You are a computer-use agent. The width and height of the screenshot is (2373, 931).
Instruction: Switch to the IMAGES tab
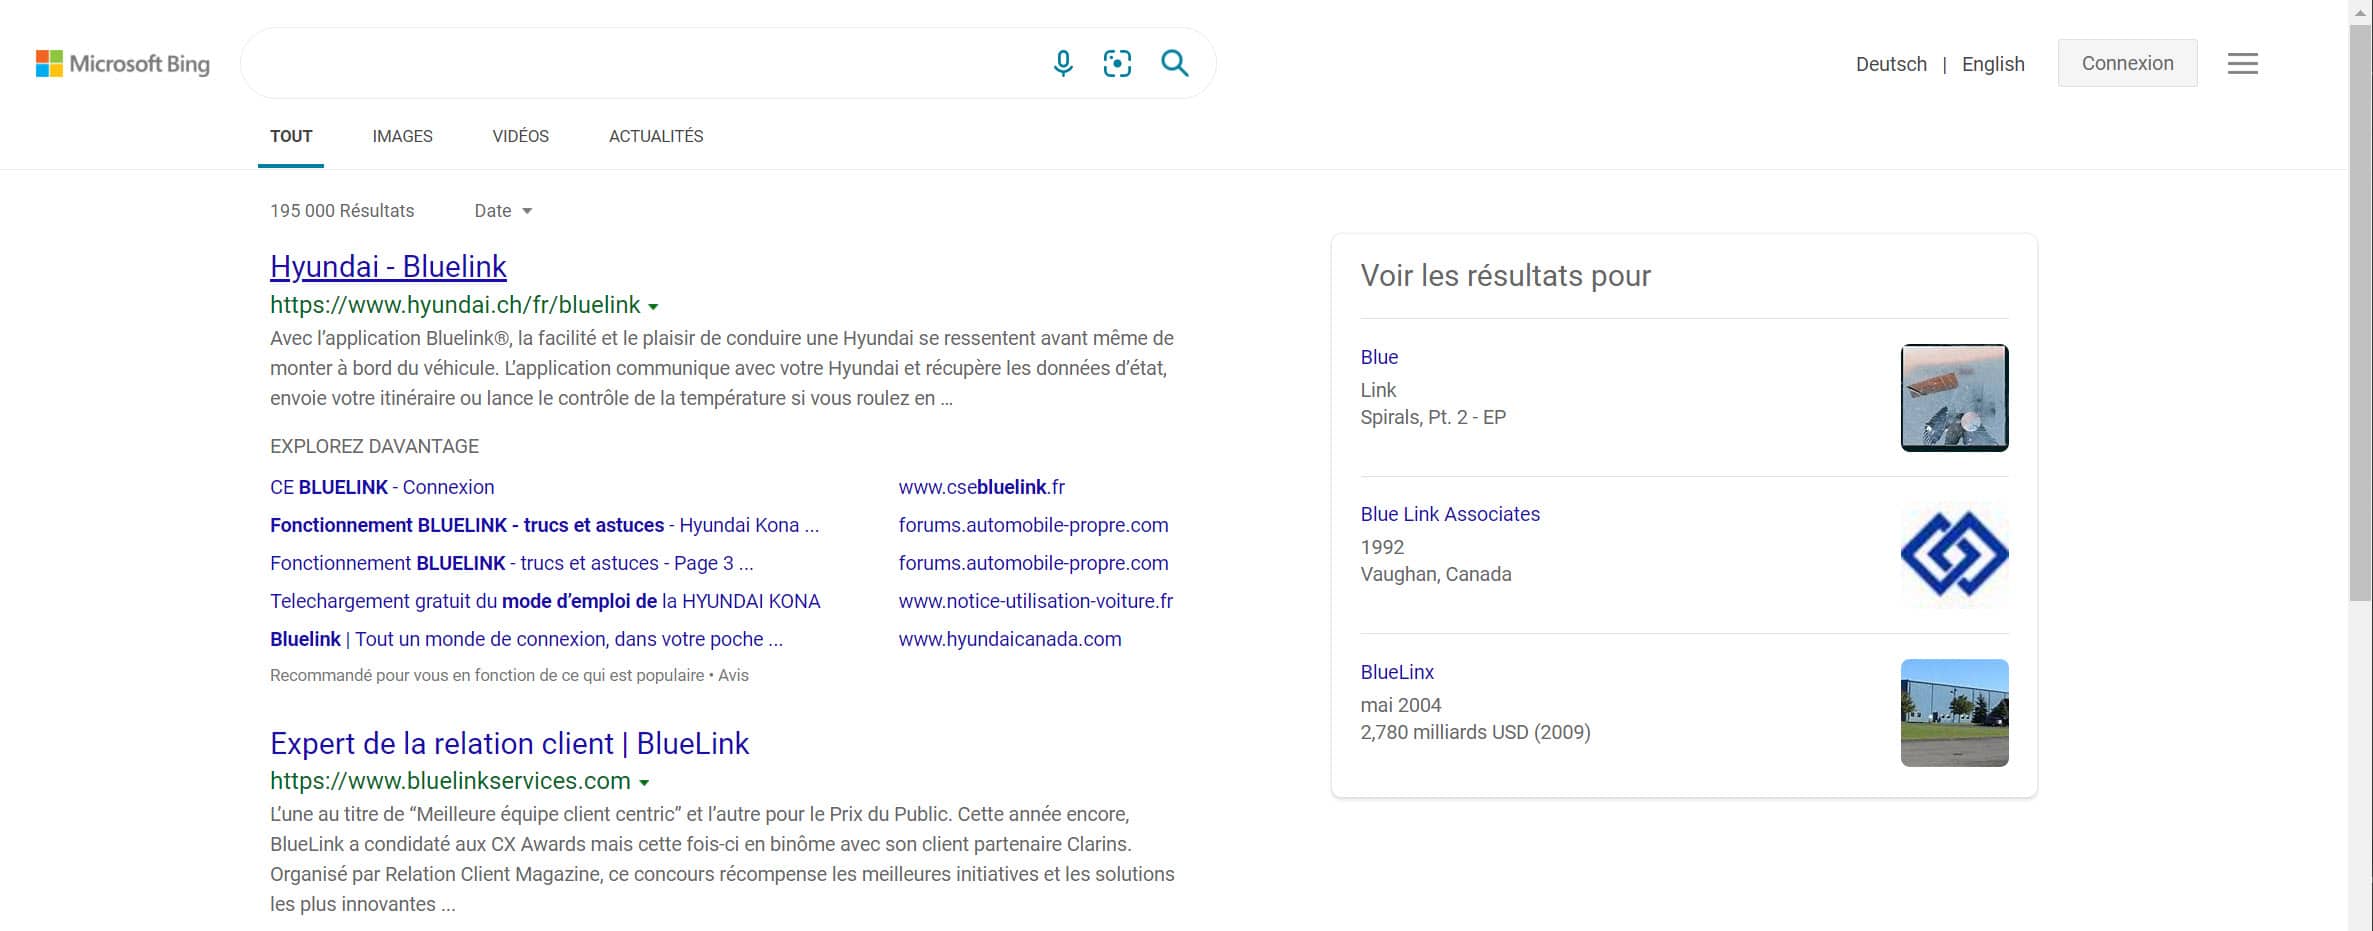(402, 136)
